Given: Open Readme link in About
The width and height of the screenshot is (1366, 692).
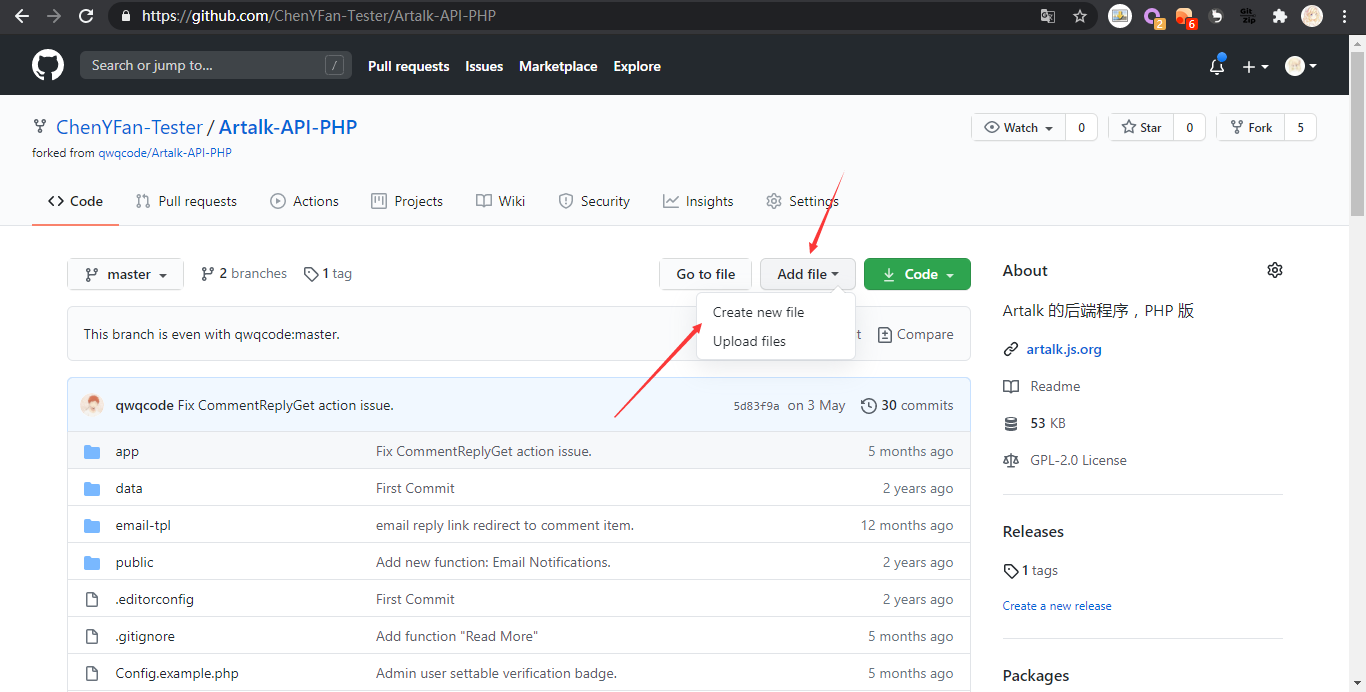Looking at the screenshot, I should click(1055, 386).
